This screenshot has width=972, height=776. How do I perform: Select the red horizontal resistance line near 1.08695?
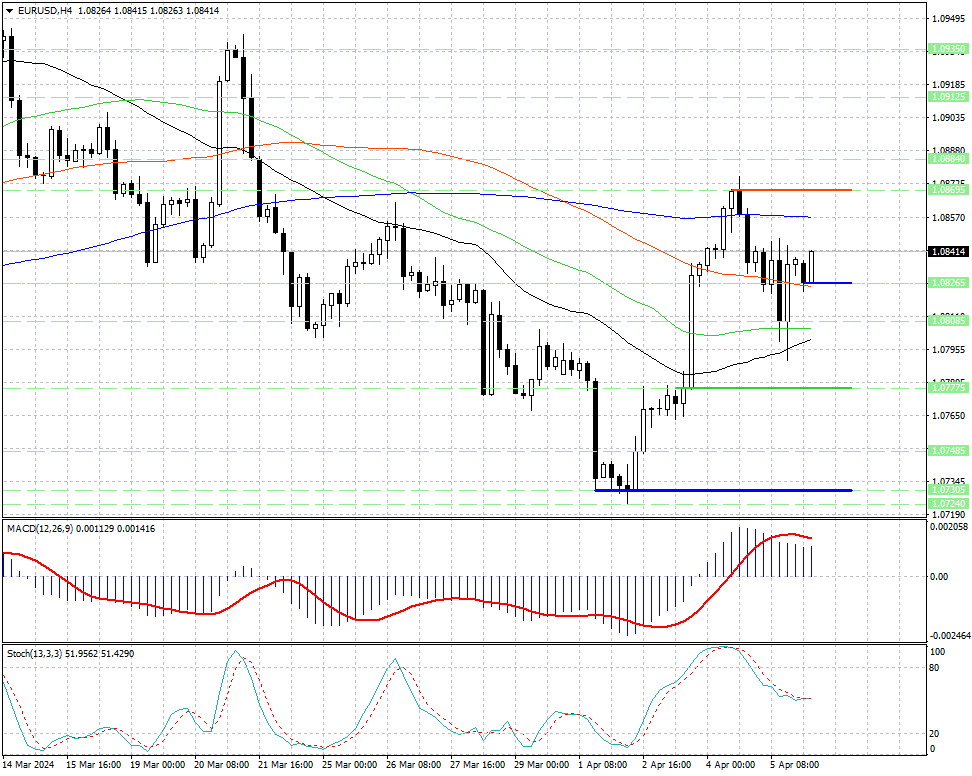[792, 190]
